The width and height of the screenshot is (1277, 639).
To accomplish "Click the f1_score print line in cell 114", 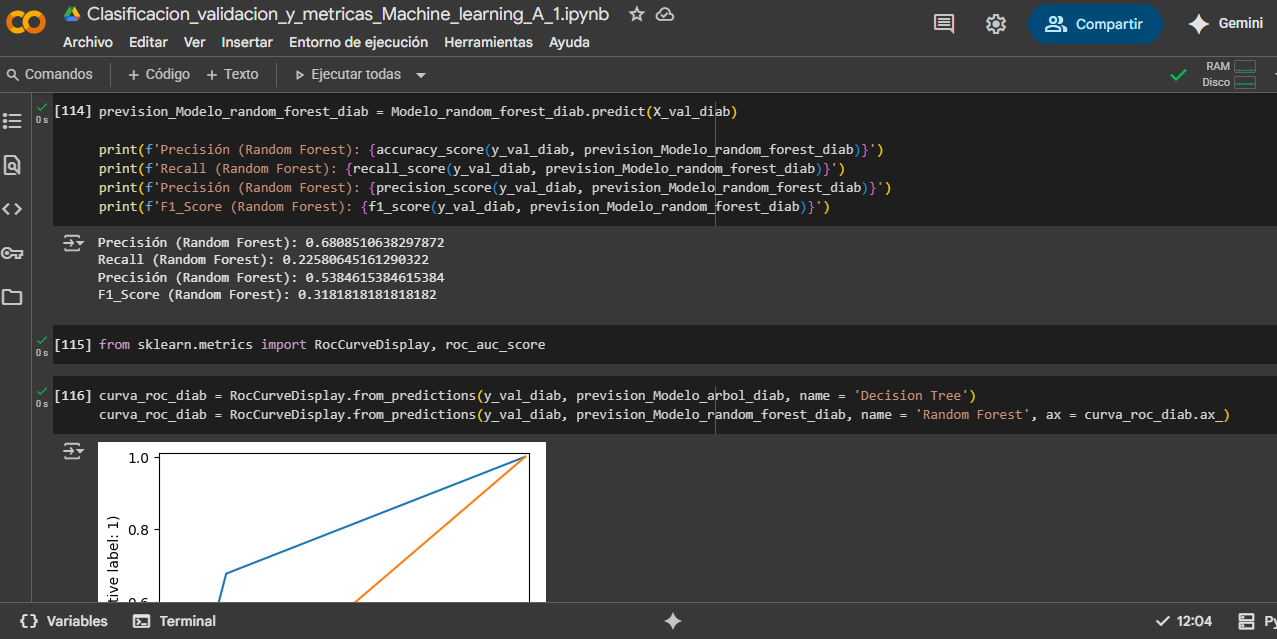I will (x=464, y=207).
